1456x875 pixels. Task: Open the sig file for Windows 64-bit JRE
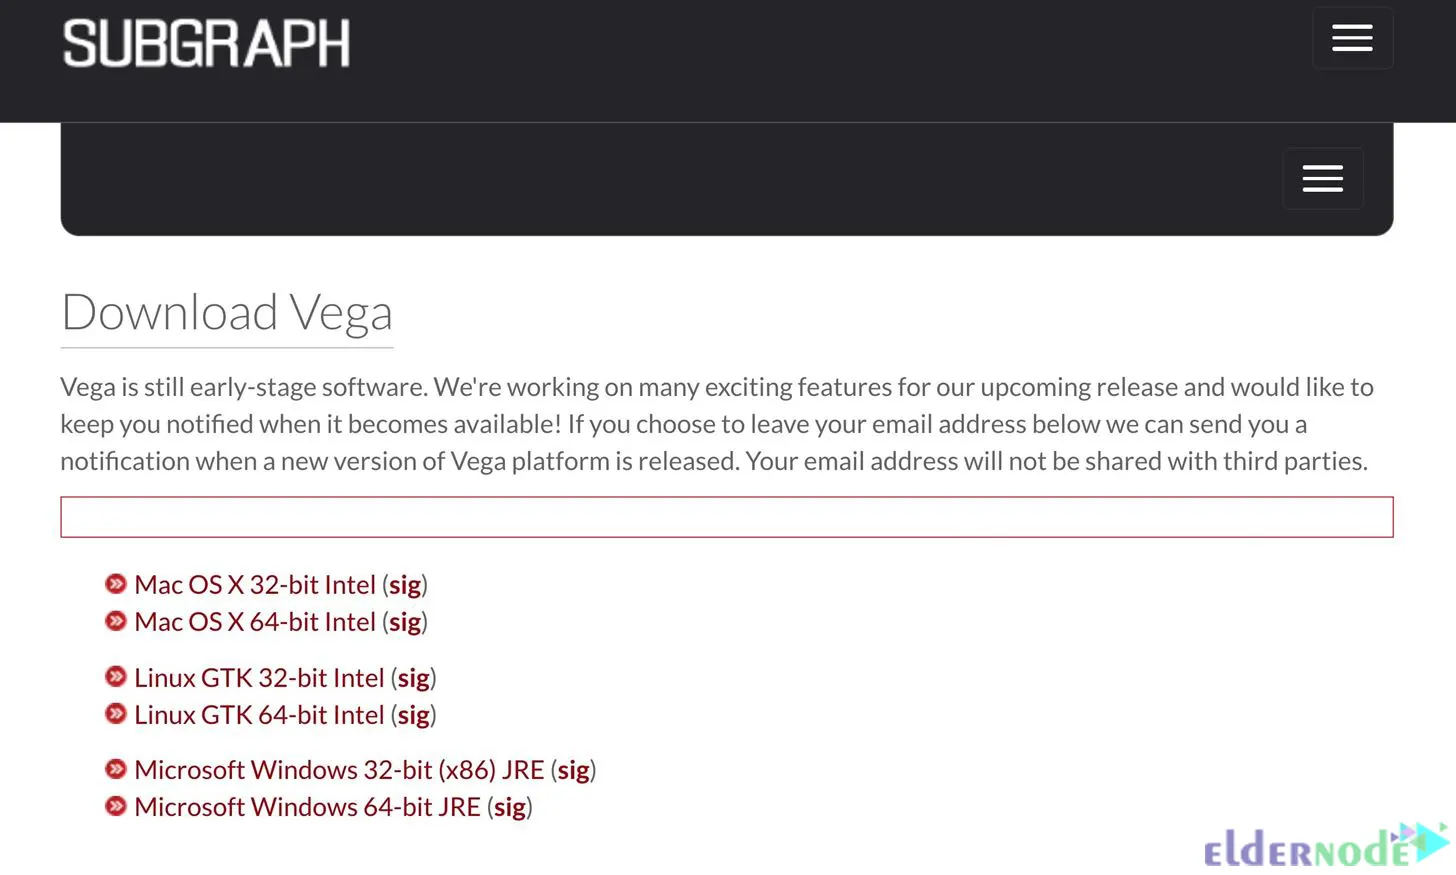click(509, 806)
